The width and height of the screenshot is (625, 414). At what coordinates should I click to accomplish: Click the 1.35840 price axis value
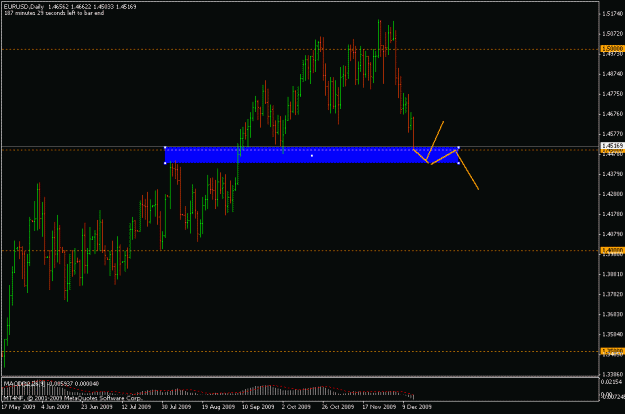613,334
